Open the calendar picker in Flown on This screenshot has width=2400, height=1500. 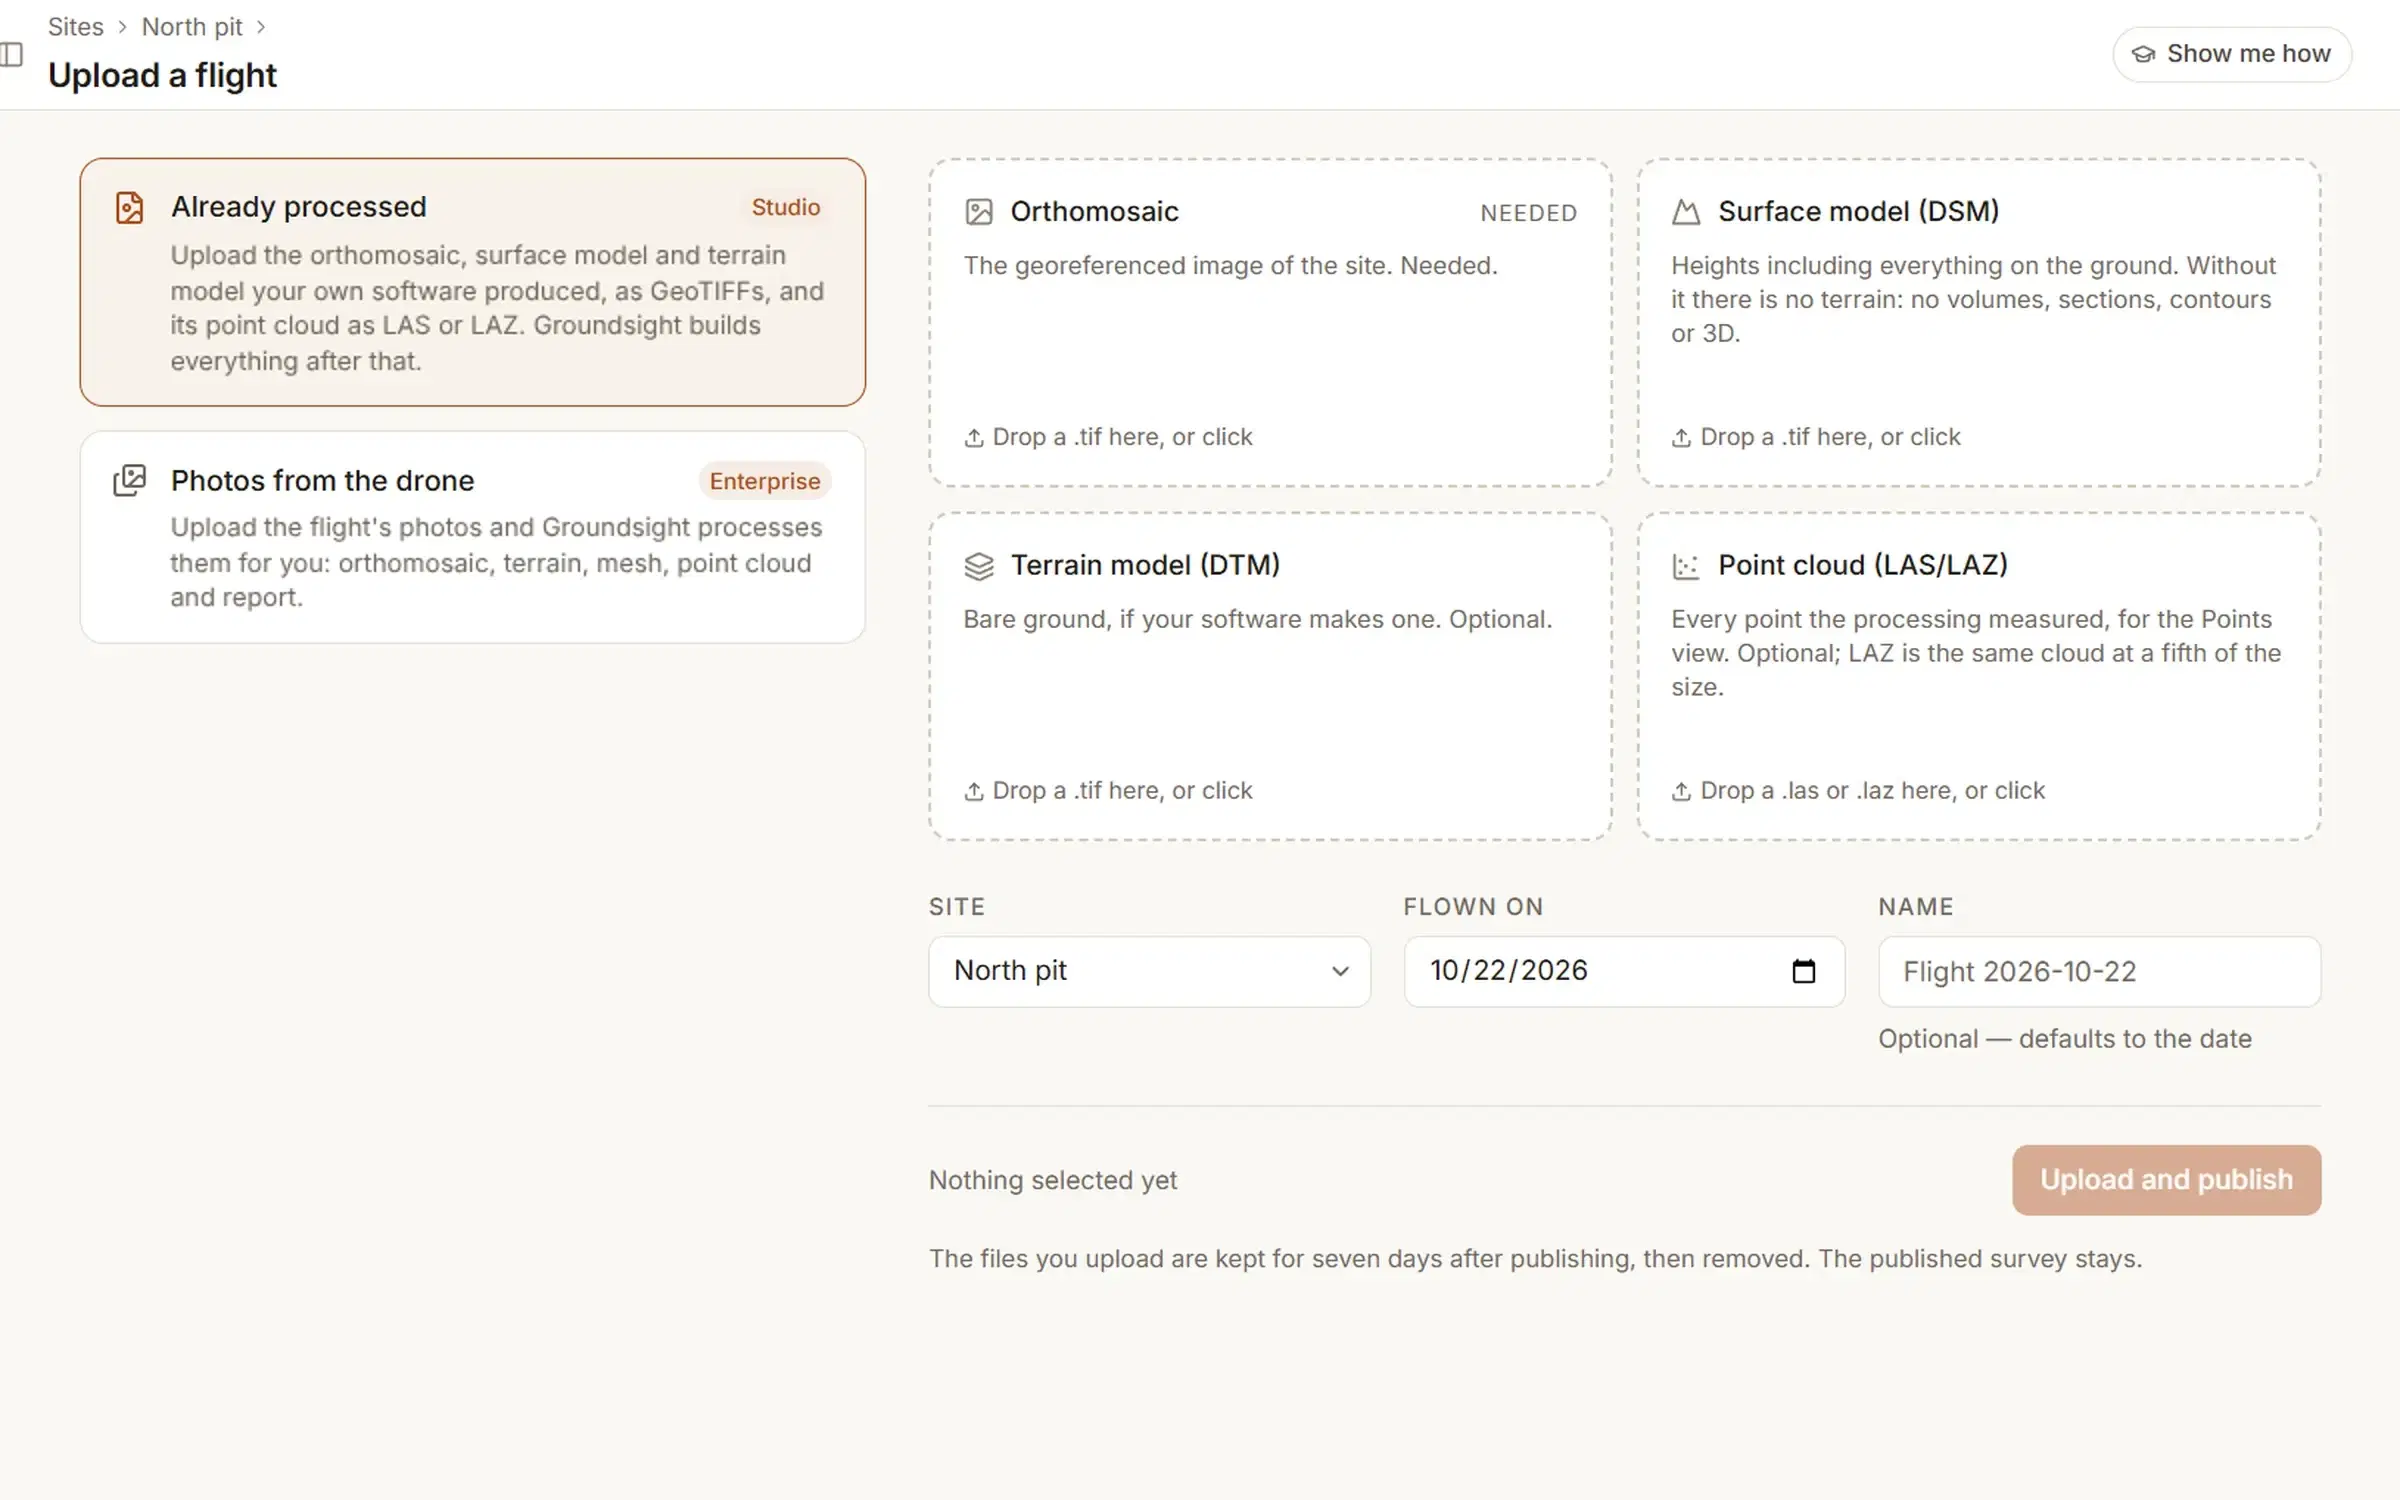point(1804,971)
